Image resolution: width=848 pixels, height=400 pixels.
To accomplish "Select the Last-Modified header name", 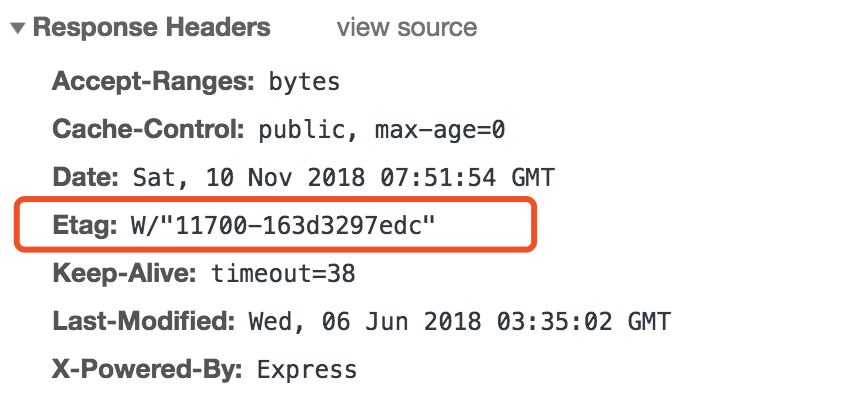I will click(x=143, y=321).
